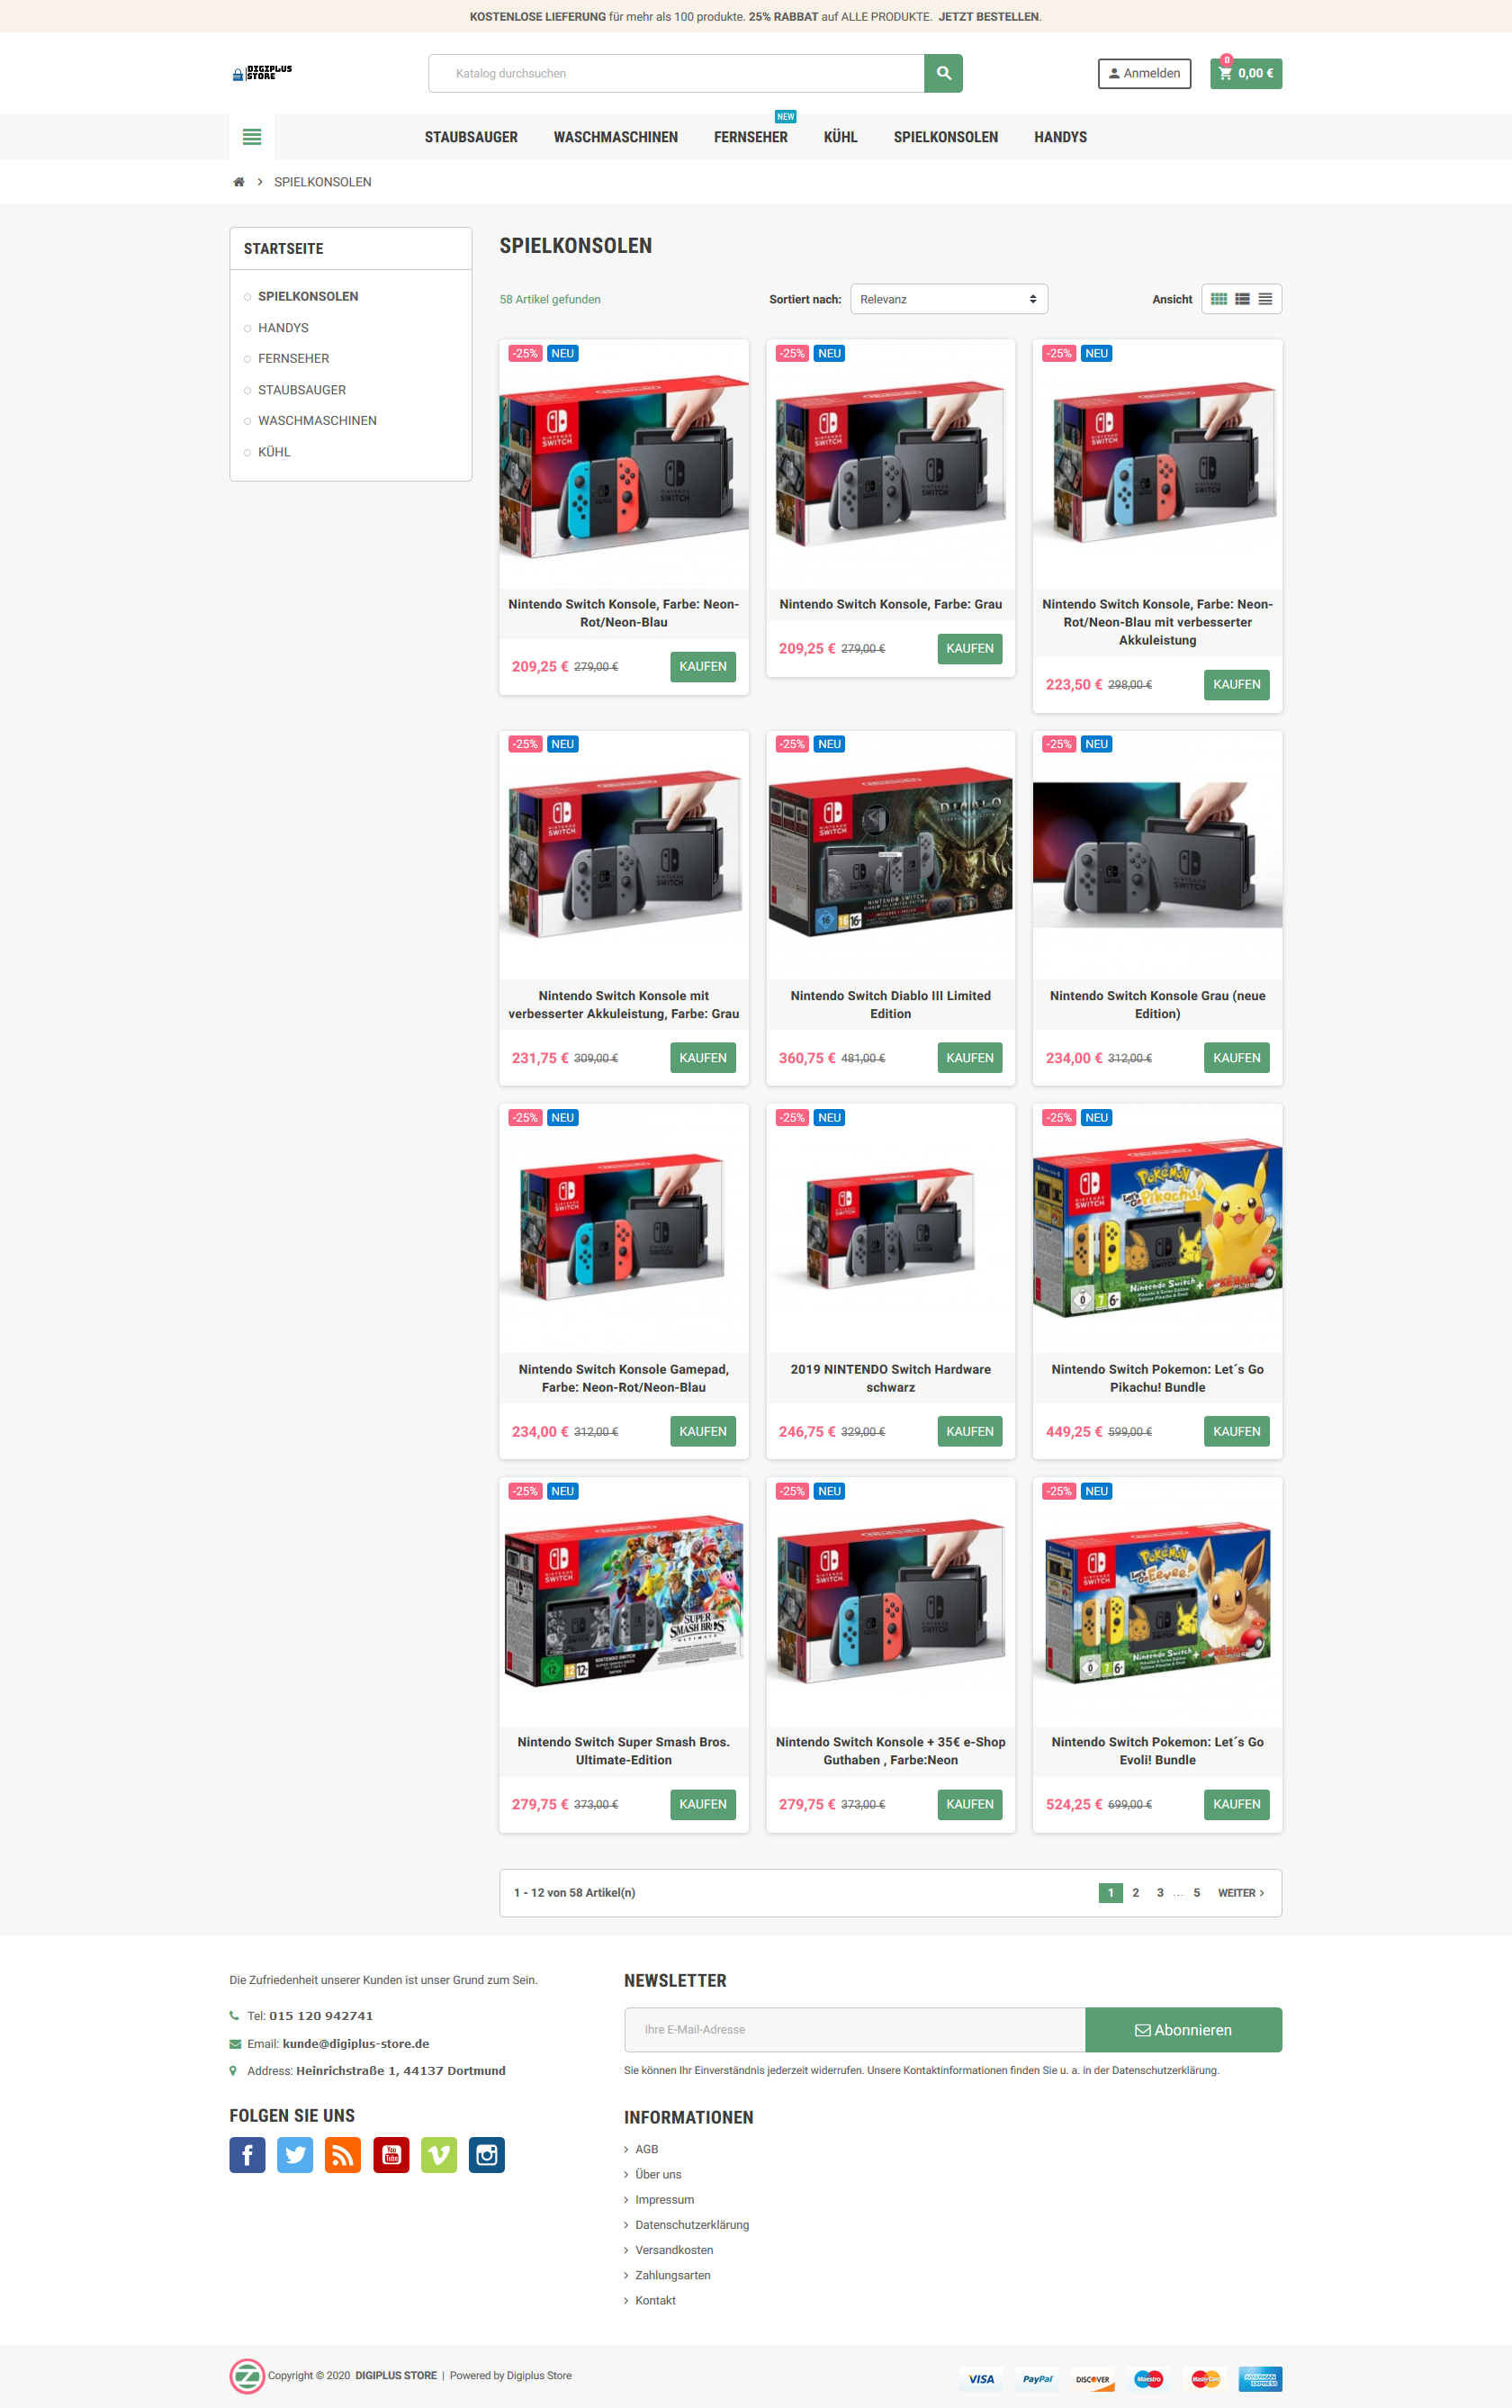Click the home breadcrumb icon
Image resolution: width=1512 pixels, height=2408 pixels.
239,182
